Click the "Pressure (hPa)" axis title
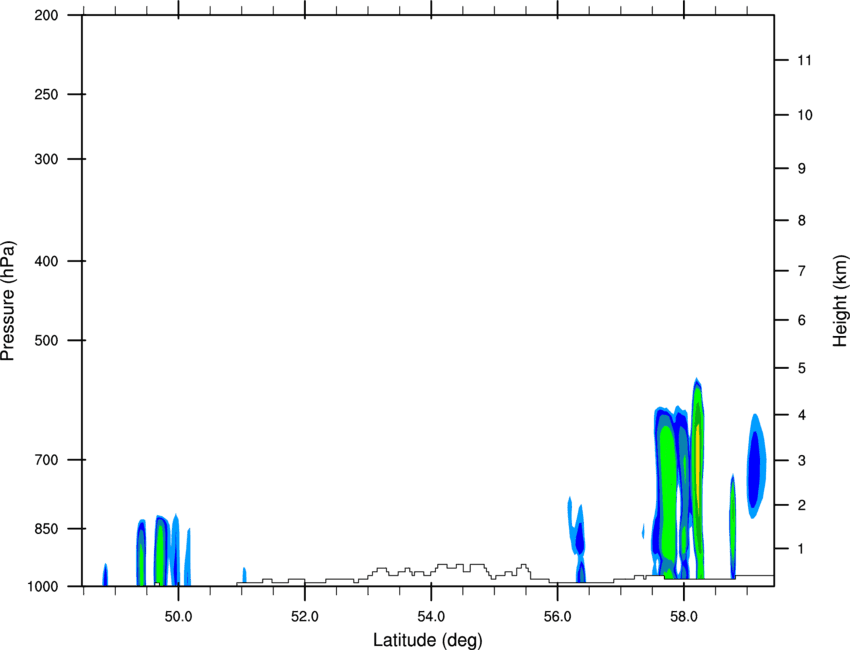This screenshot has width=850, height=650. pyautogui.click(x=8, y=301)
